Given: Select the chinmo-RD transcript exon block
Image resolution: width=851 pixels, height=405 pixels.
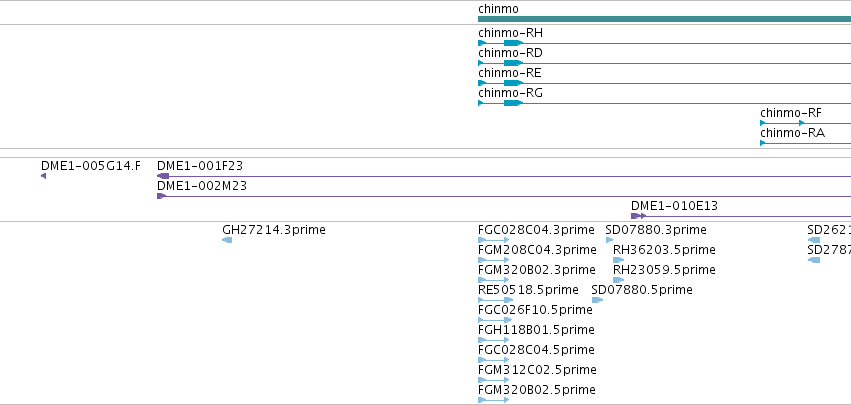Looking at the screenshot, I should 513,63.
